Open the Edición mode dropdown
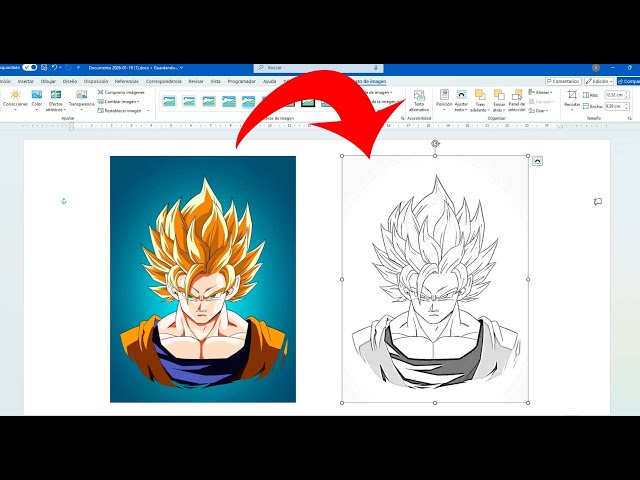This screenshot has height=480, width=640. pyautogui.click(x=599, y=82)
